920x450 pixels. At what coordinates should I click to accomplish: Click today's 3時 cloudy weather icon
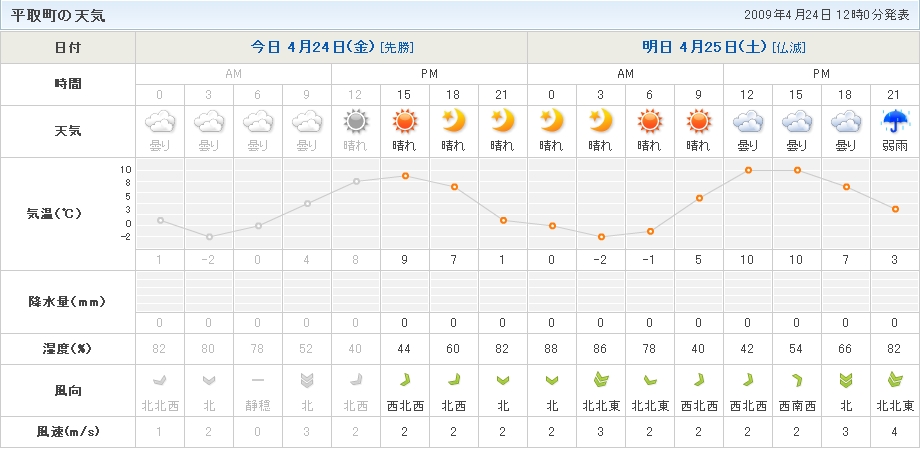[x=209, y=122]
